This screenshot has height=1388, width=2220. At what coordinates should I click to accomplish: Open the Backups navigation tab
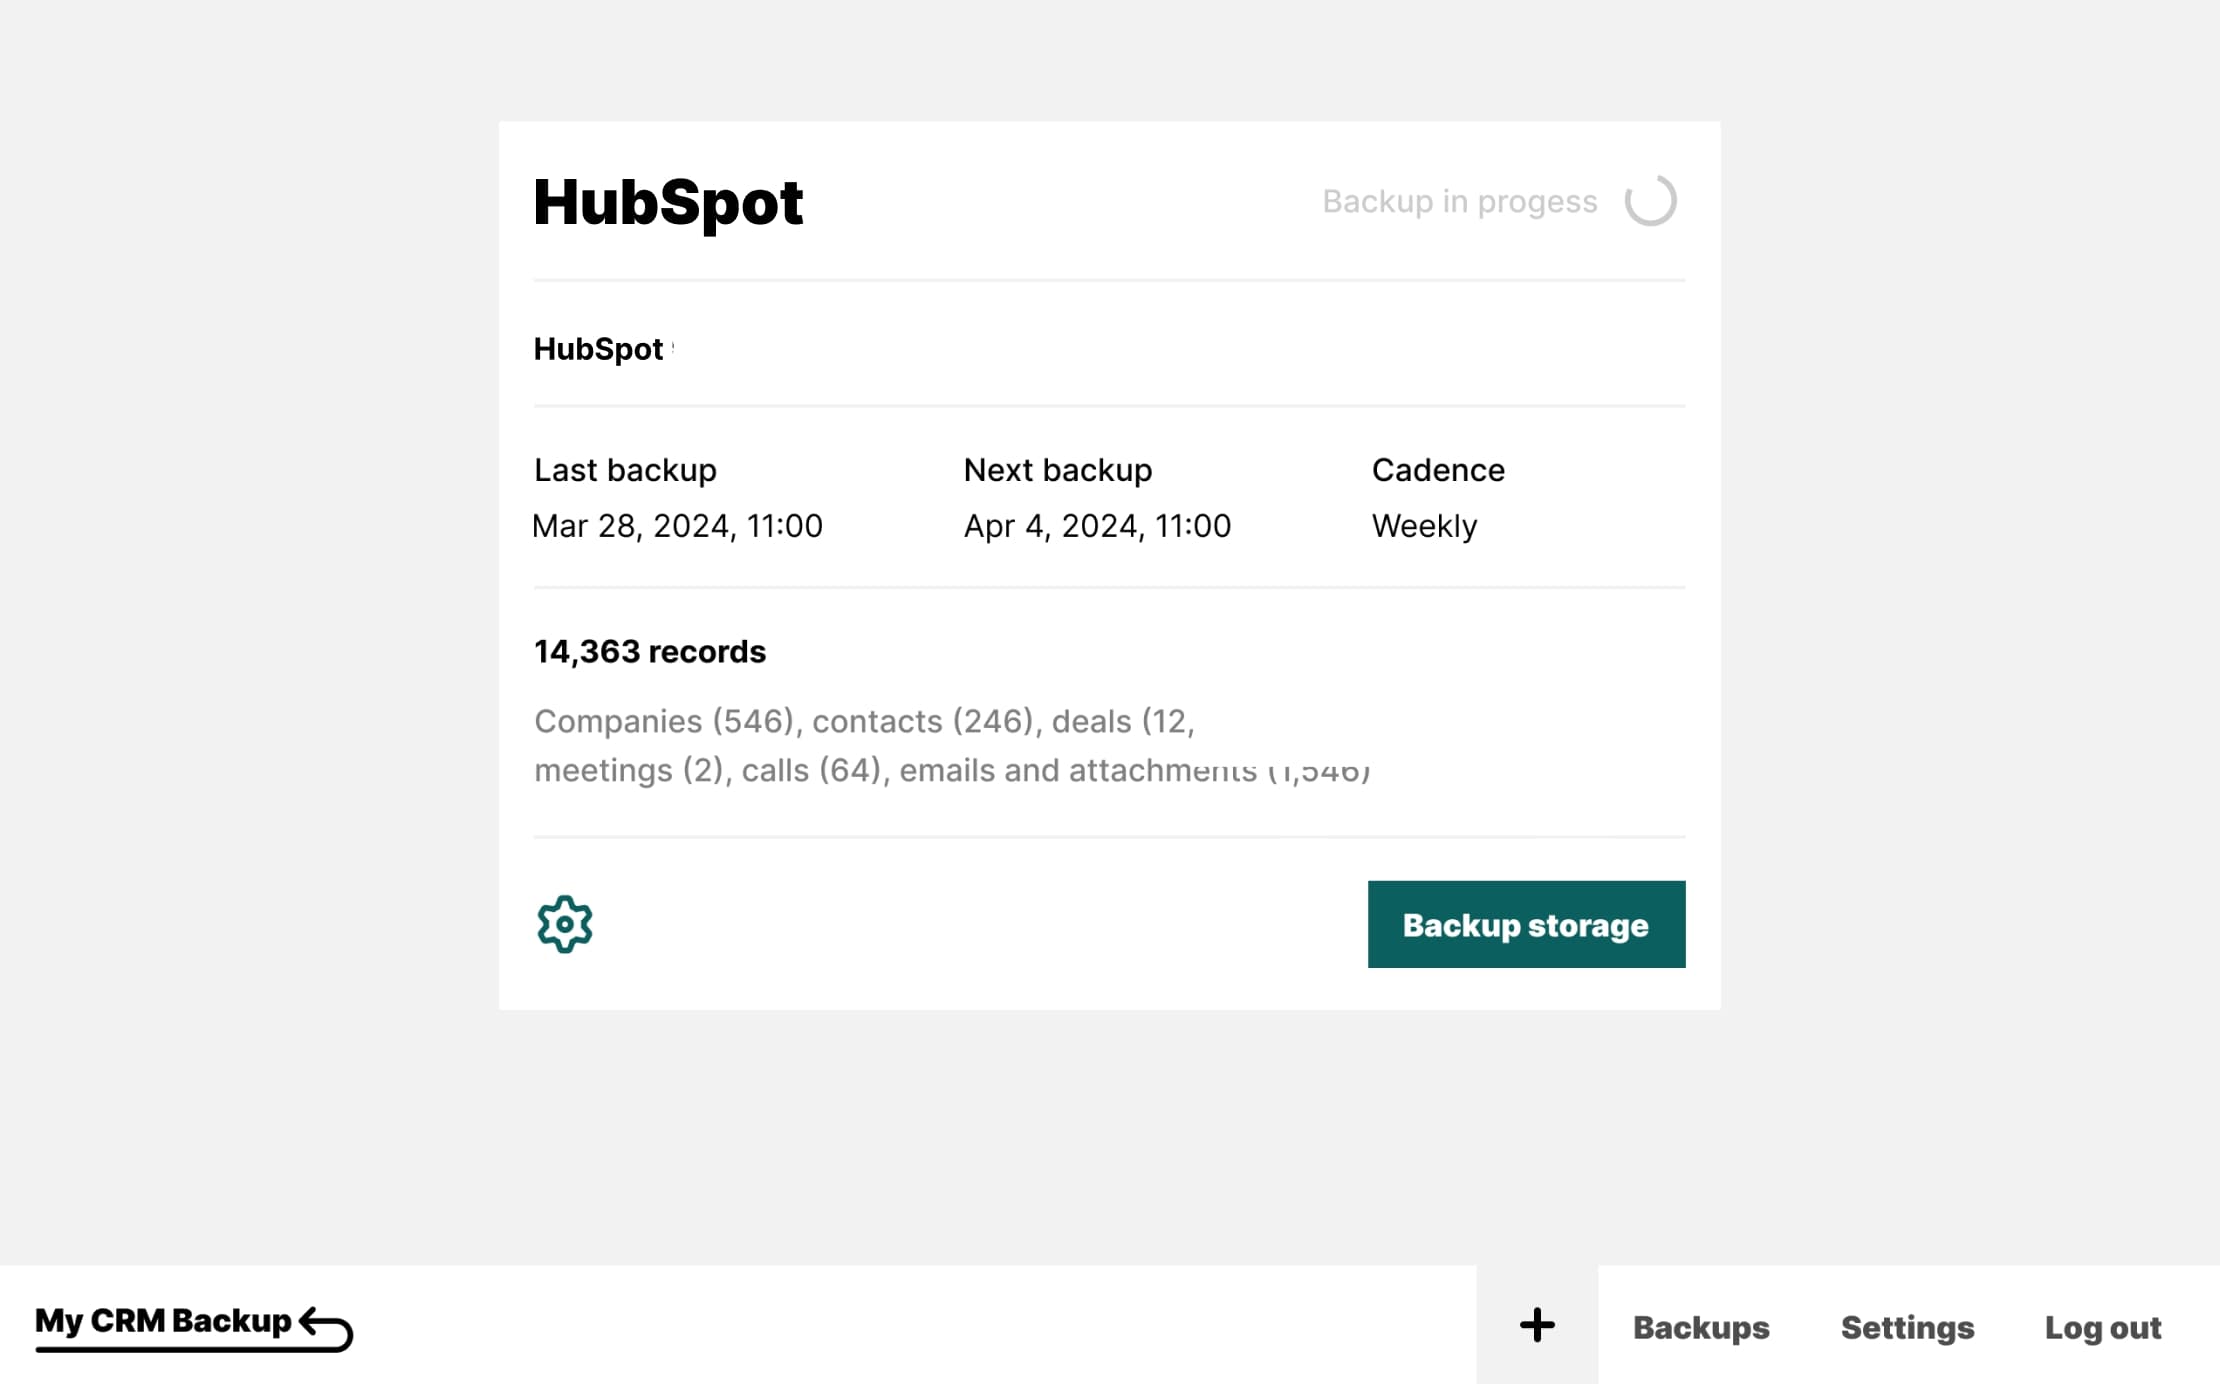pyautogui.click(x=1700, y=1327)
